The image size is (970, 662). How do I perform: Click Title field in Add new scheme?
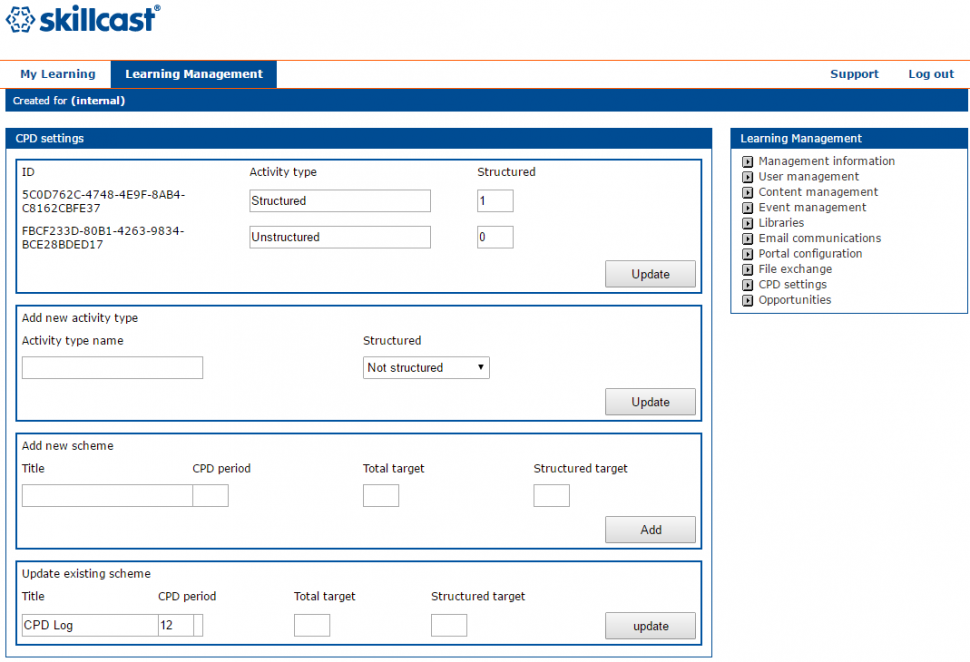[107, 496]
